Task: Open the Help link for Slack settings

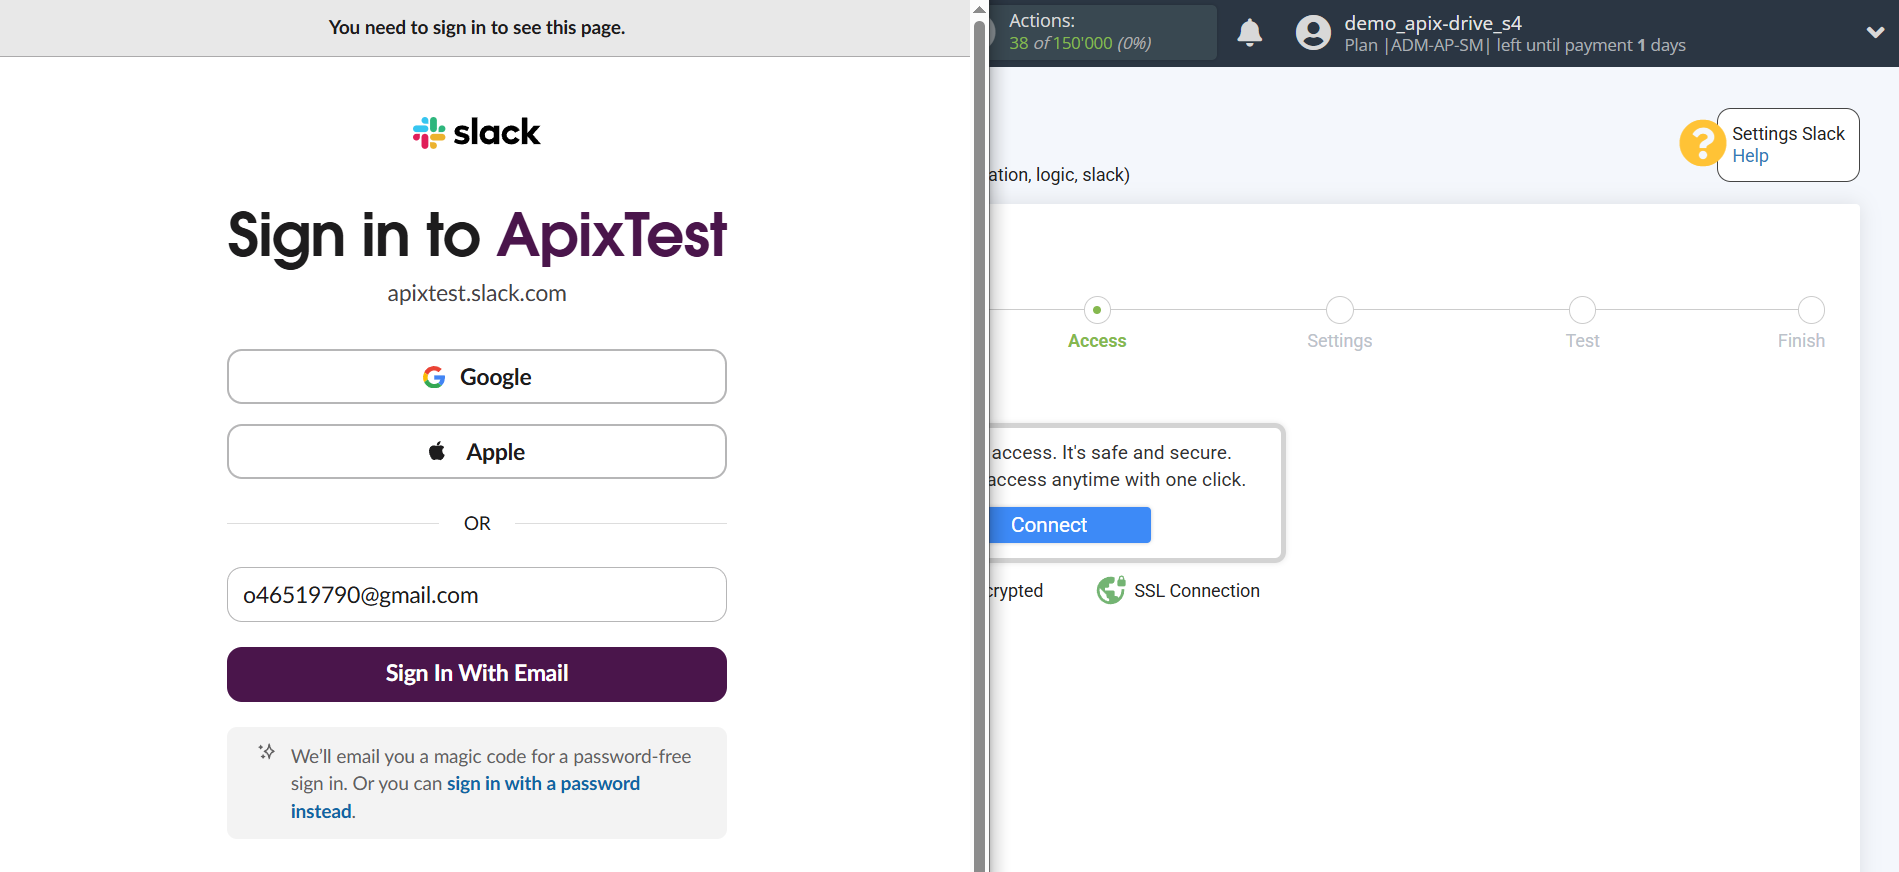Action: pos(1750,156)
